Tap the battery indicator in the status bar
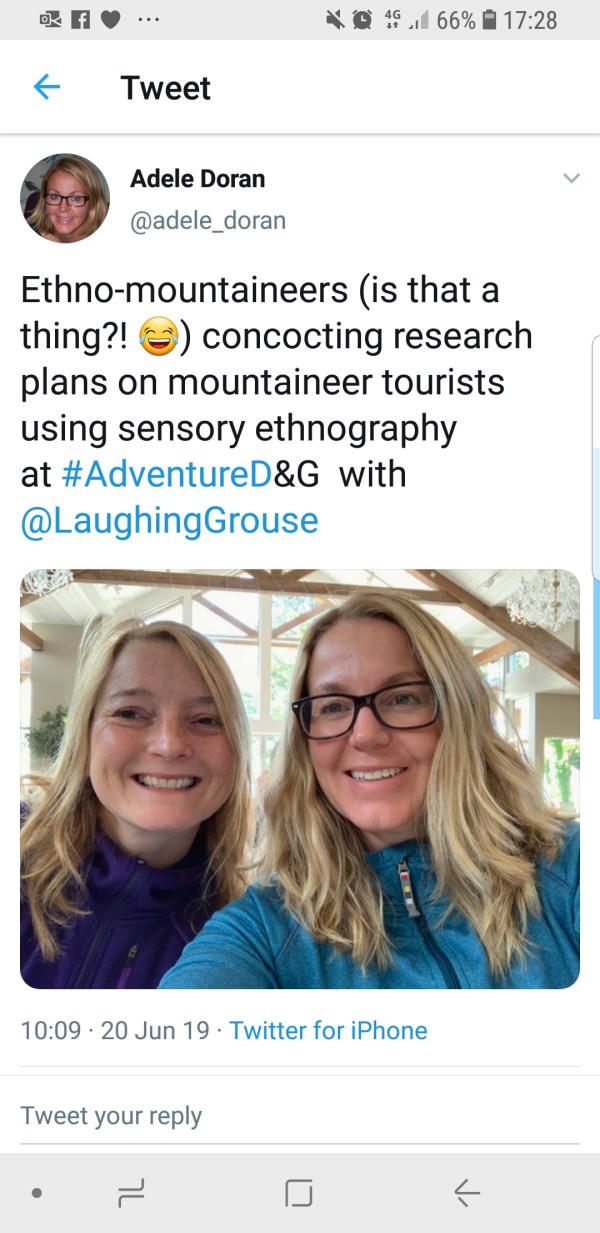The width and height of the screenshot is (600, 1233). point(490,20)
